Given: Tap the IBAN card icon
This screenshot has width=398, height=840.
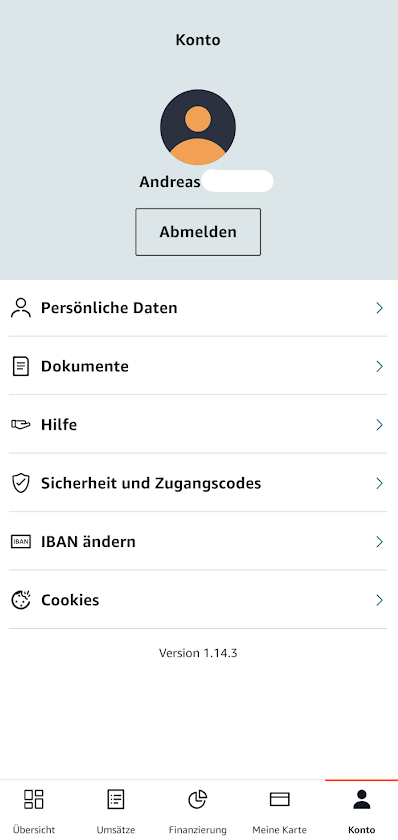Looking at the screenshot, I should tap(21, 542).
